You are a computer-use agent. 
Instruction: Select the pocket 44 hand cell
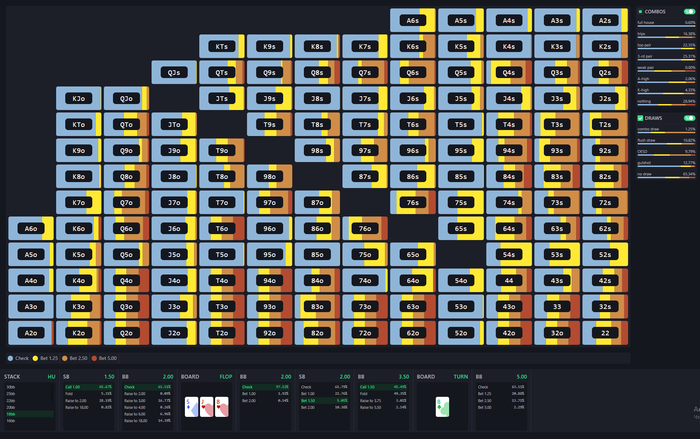[509, 280]
